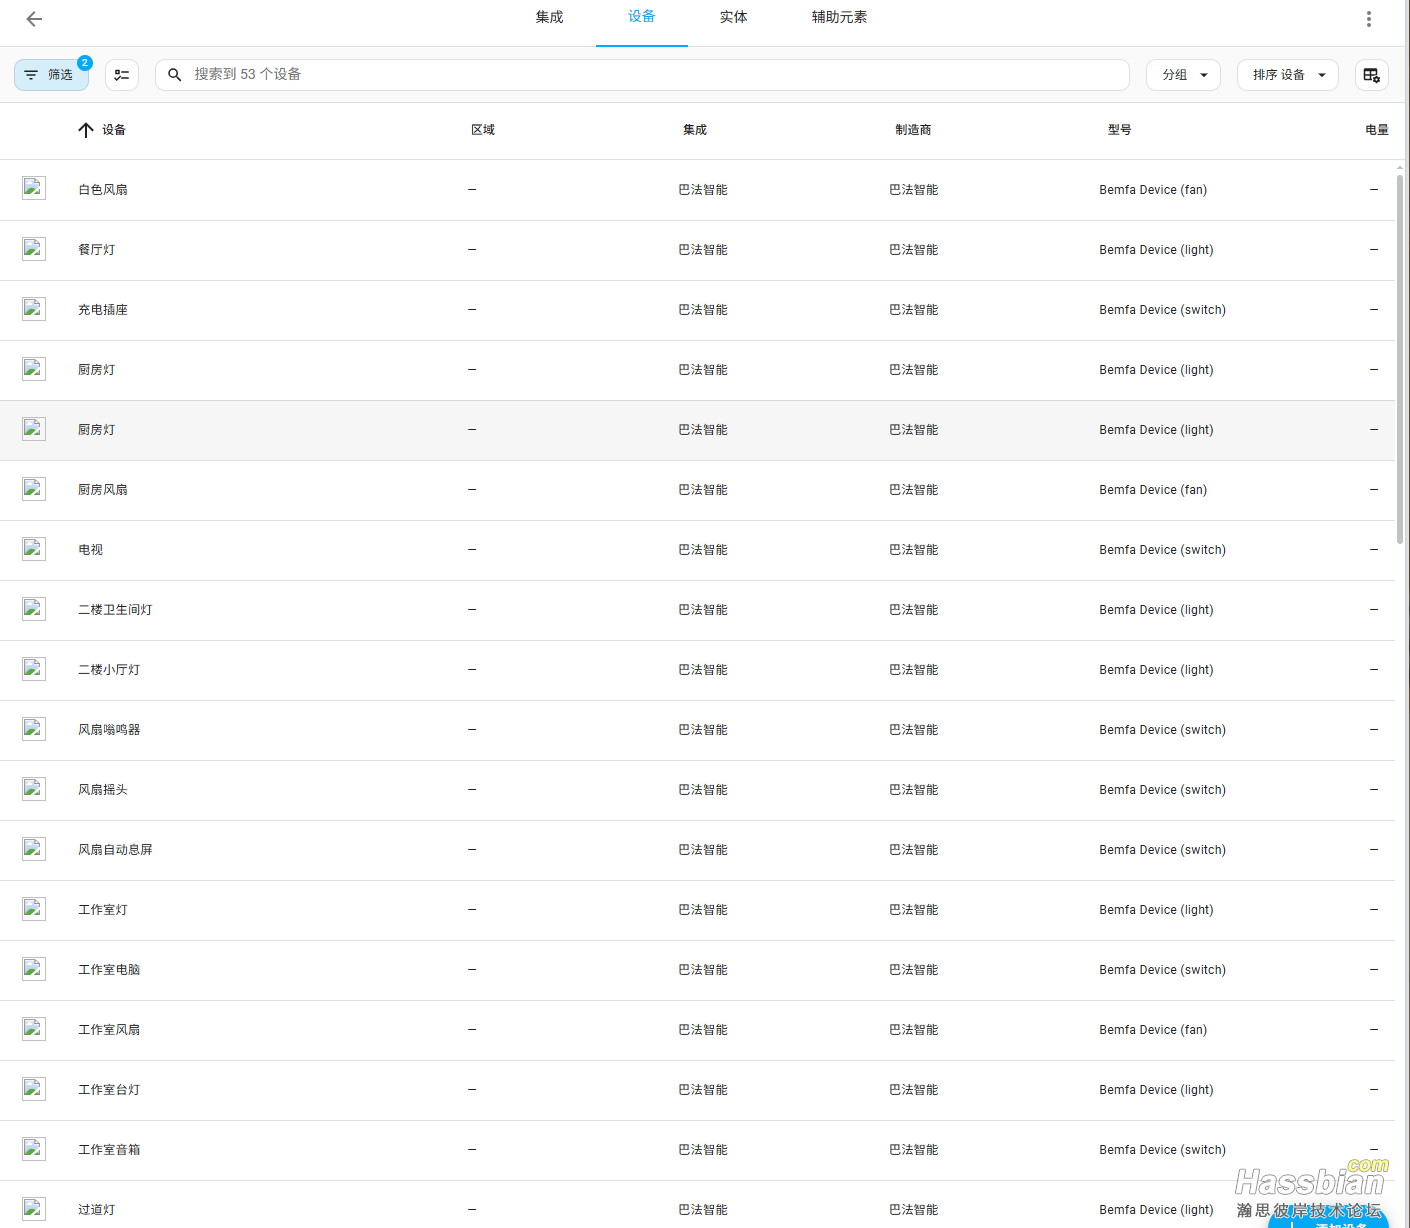
Task: Open the 分组 grouping dropdown
Action: [1183, 75]
